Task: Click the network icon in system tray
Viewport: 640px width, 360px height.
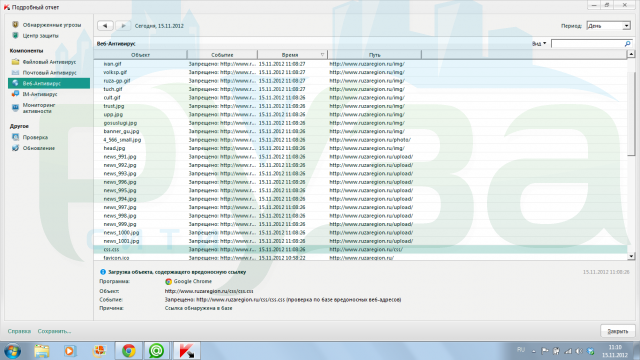Action: 568,351
